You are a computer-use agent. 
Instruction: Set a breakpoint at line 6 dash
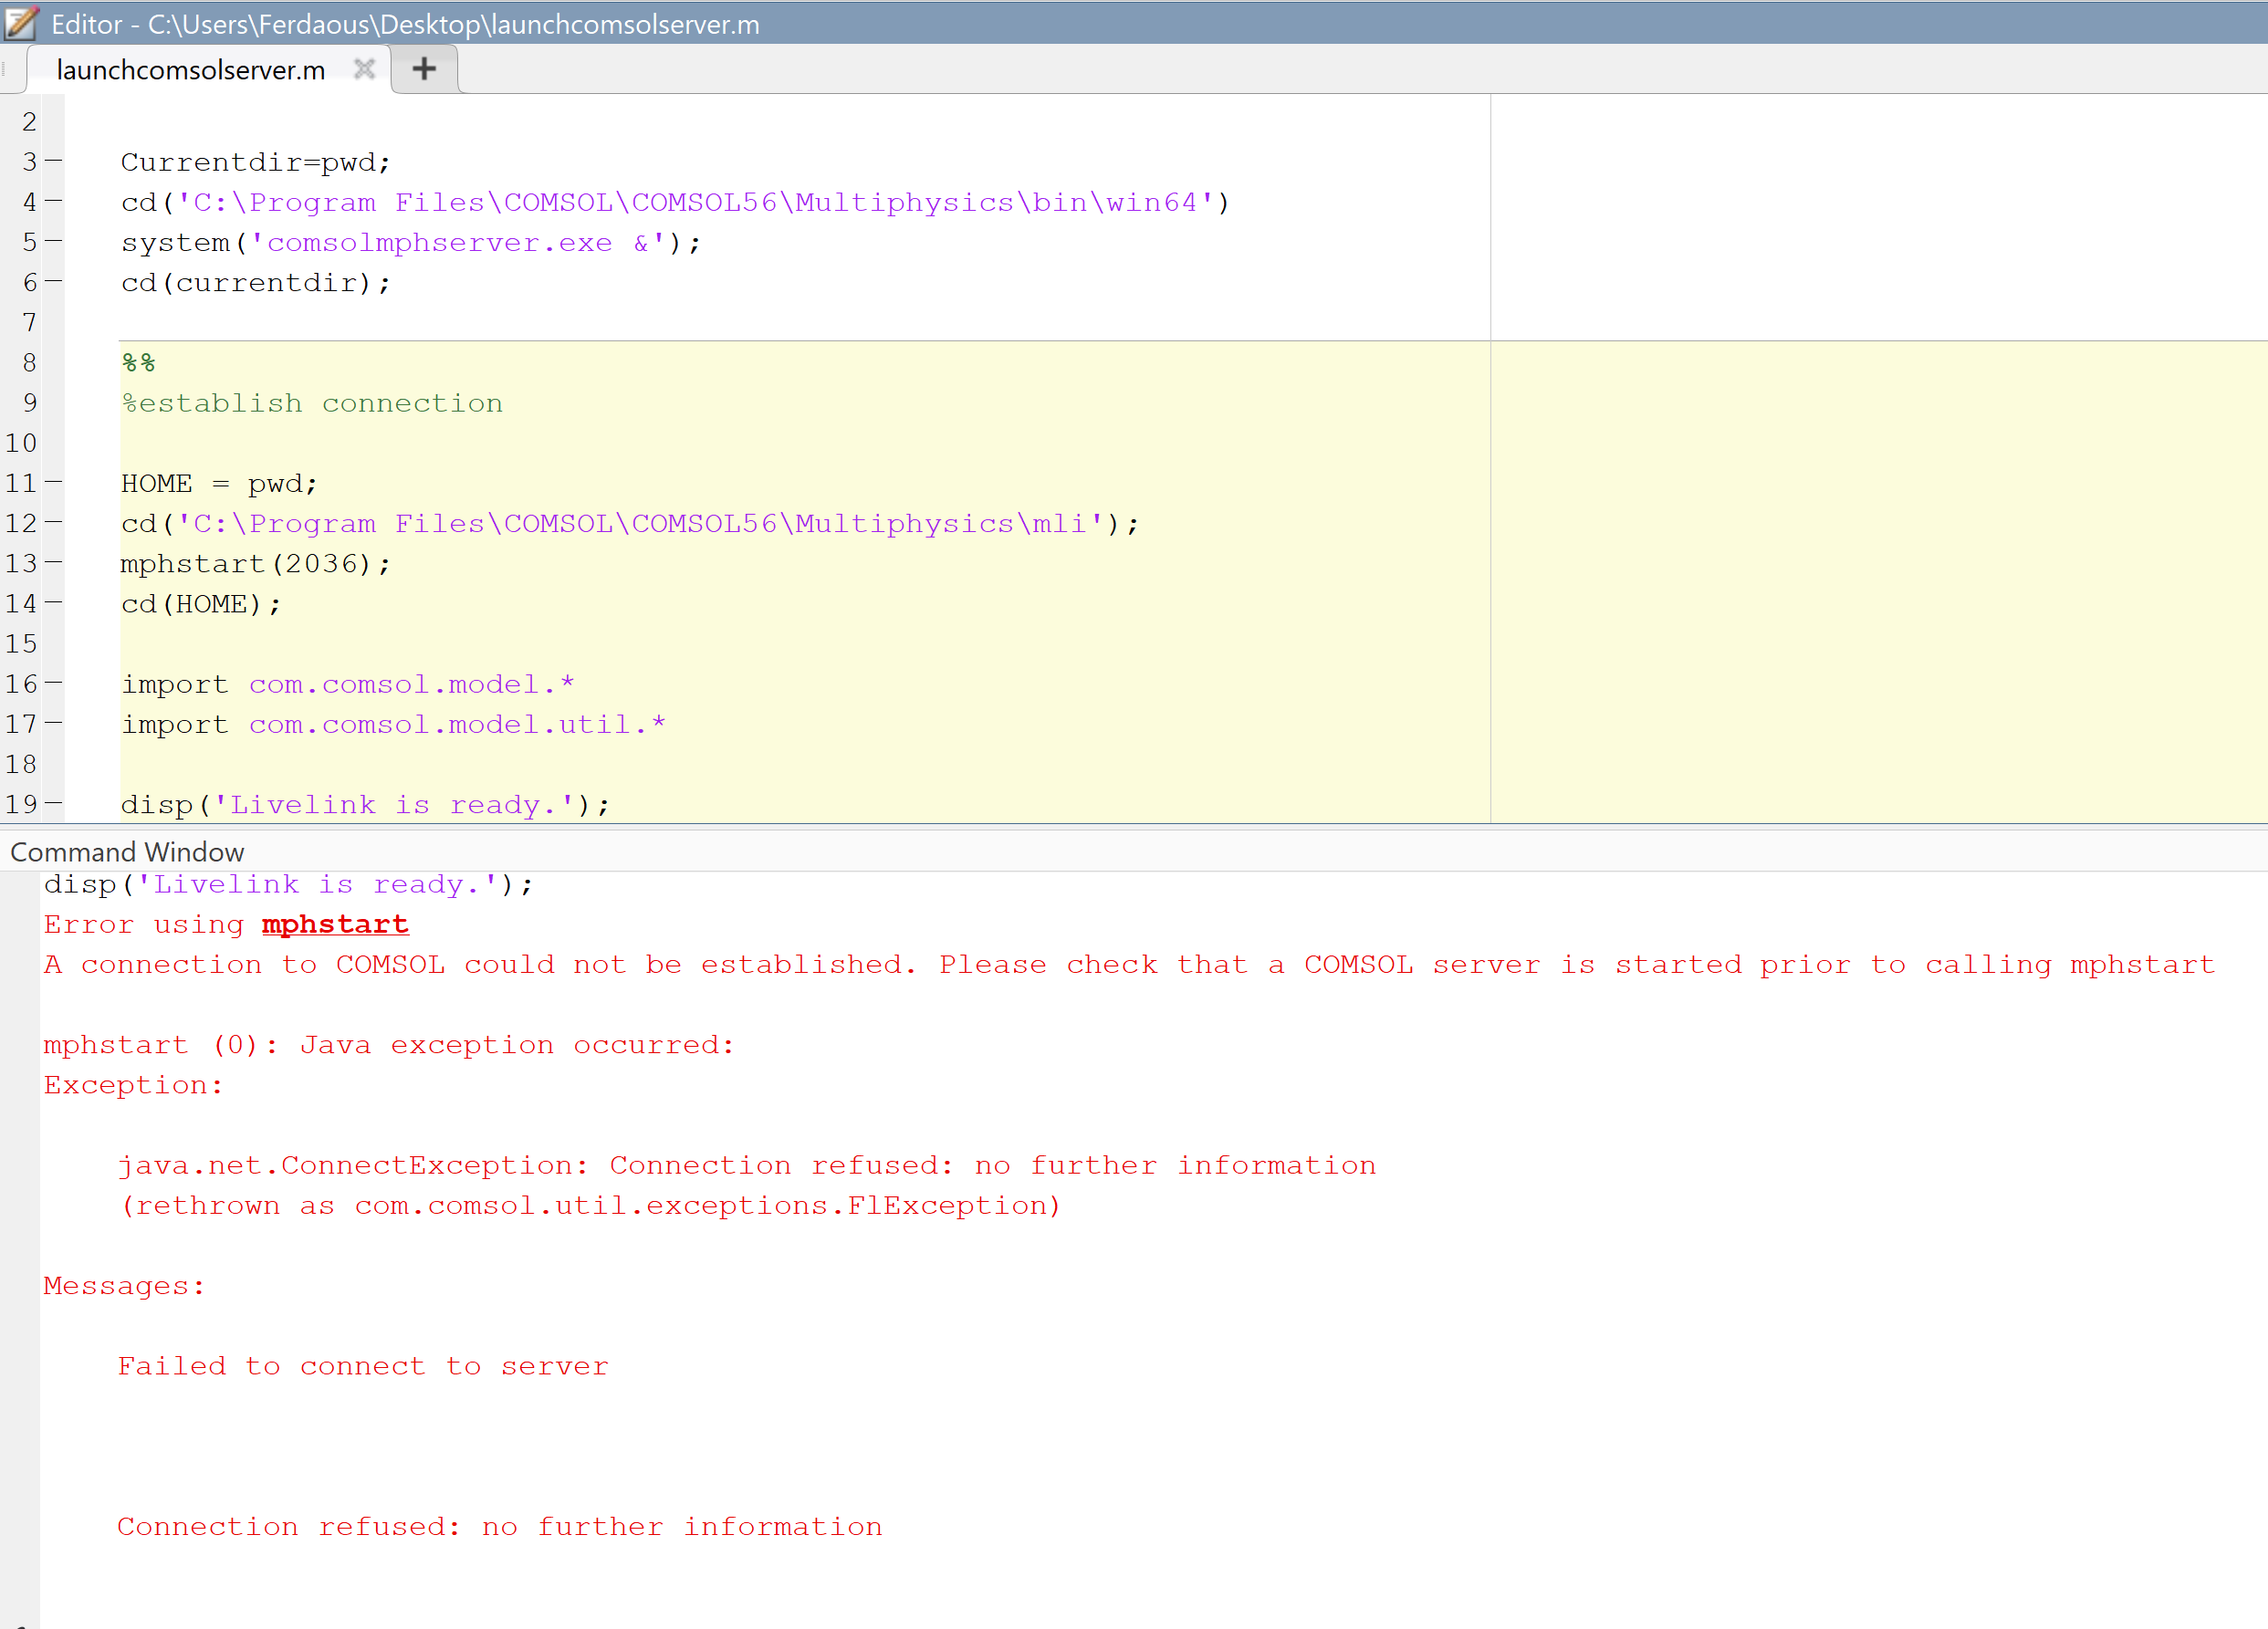(54, 282)
